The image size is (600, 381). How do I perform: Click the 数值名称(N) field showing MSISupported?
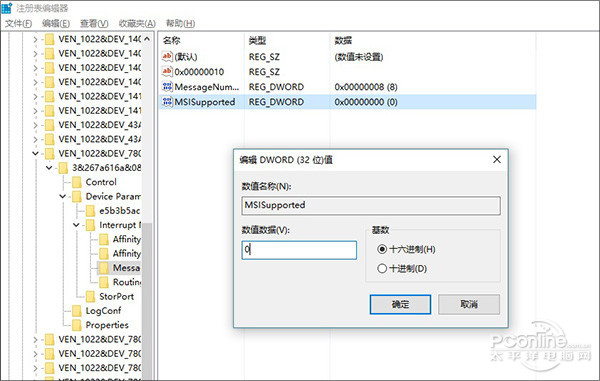[371, 205]
